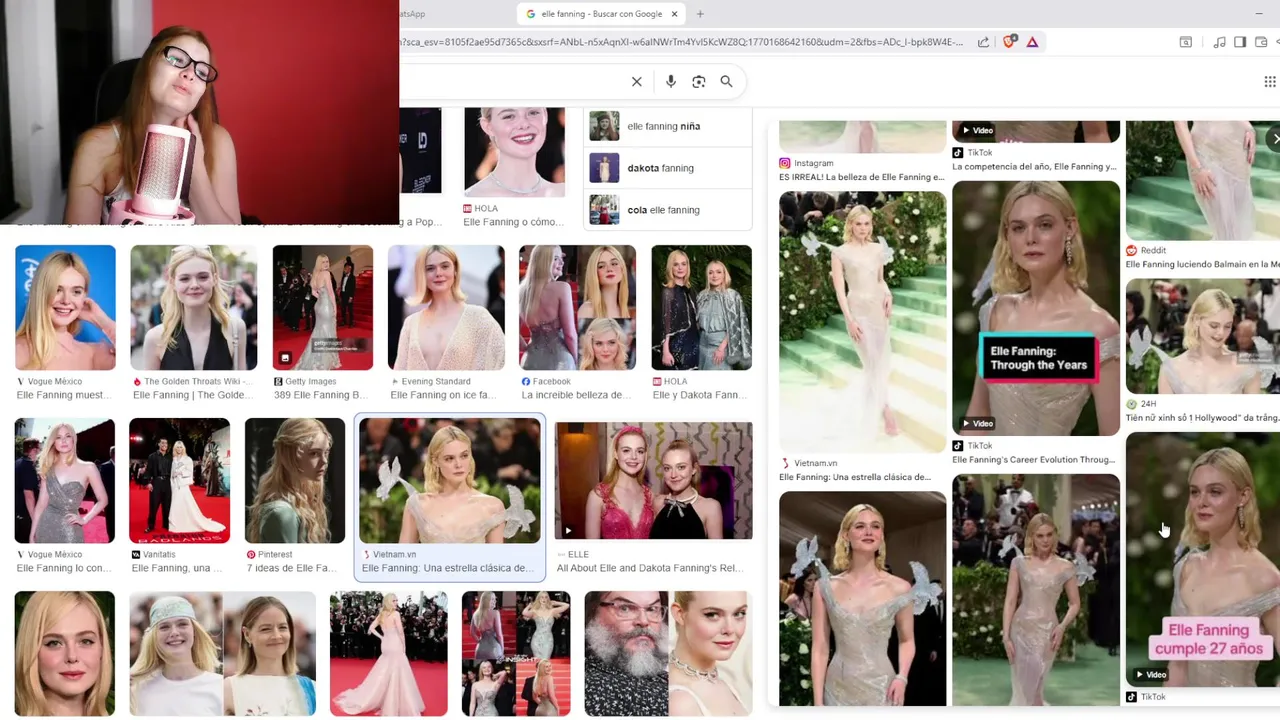Open the HOLA 'Elle Fanning o cómo...' top thumbnail
Screen dimensions: 1280x720
514,152
